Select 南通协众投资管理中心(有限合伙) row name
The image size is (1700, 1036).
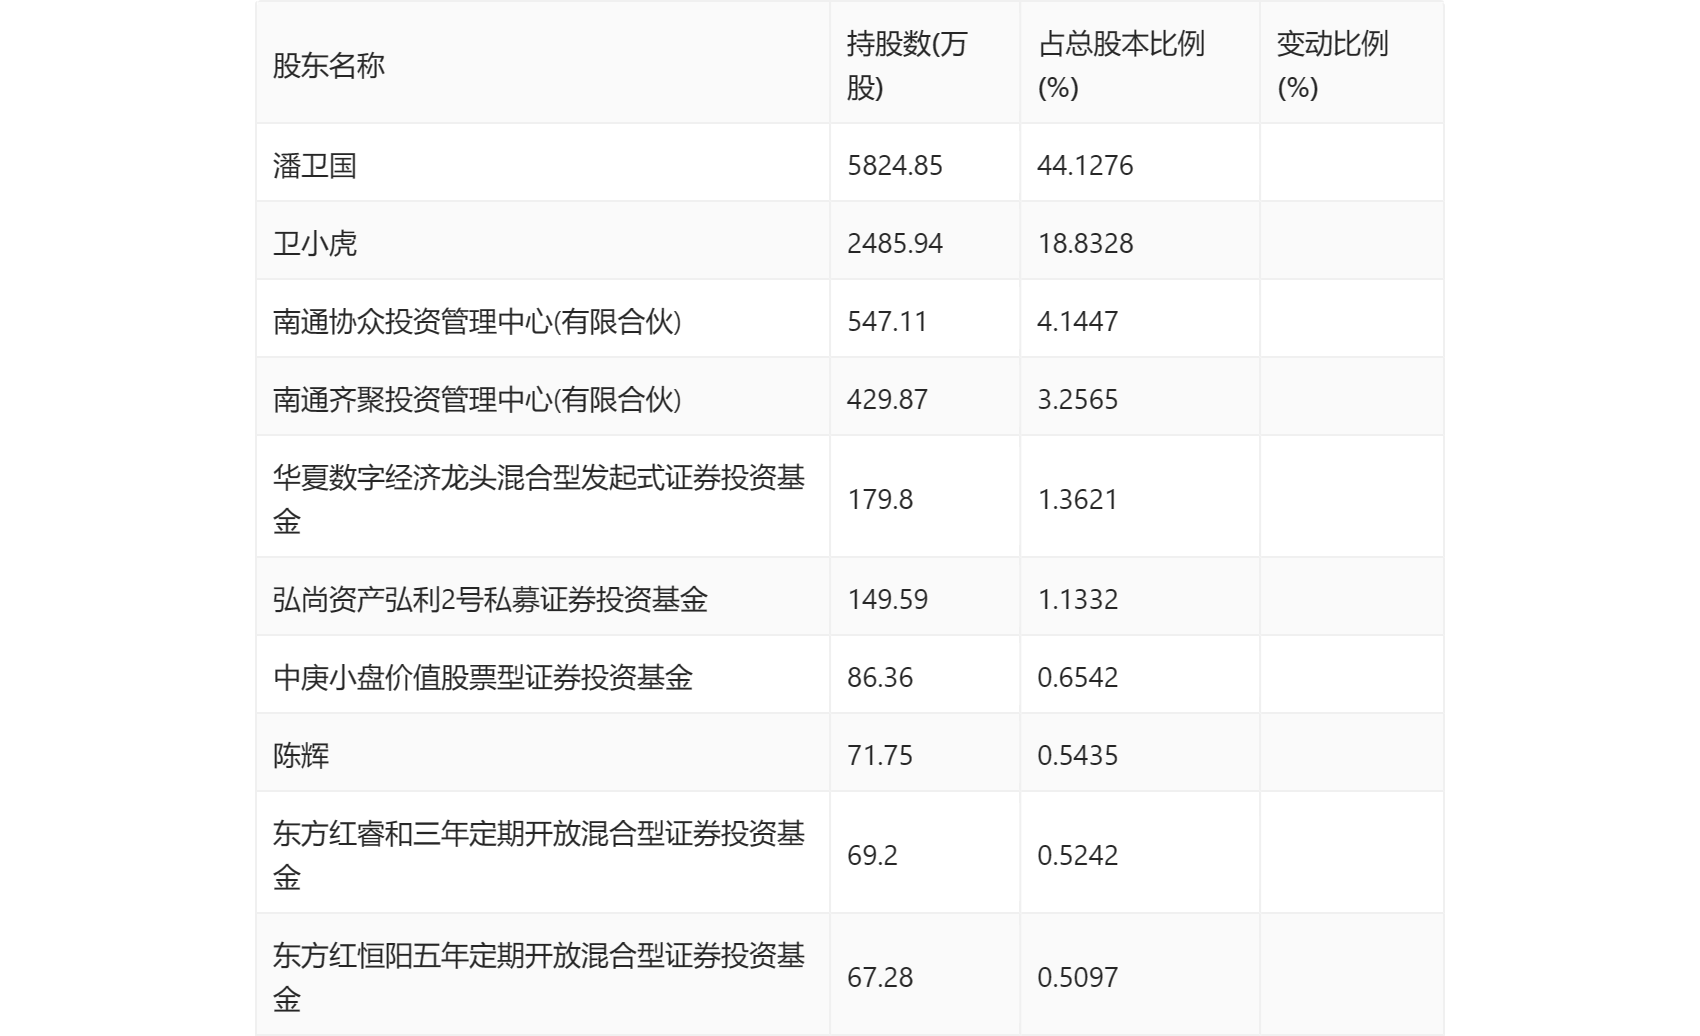click(x=477, y=321)
